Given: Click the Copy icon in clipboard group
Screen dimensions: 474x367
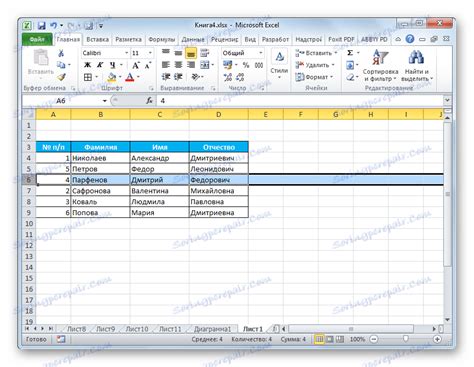Looking at the screenshot, I should [x=61, y=65].
